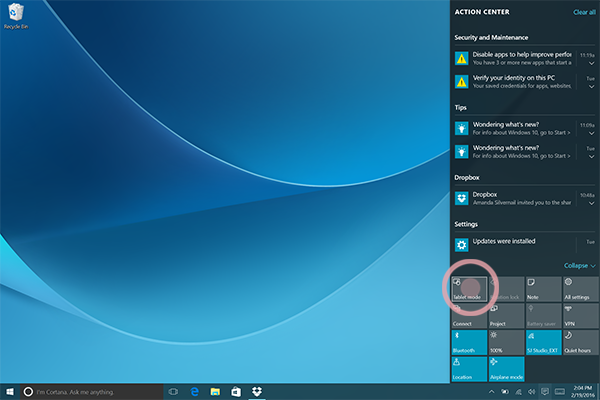
Task: Open the Project quick action tile
Action: point(506,316)
